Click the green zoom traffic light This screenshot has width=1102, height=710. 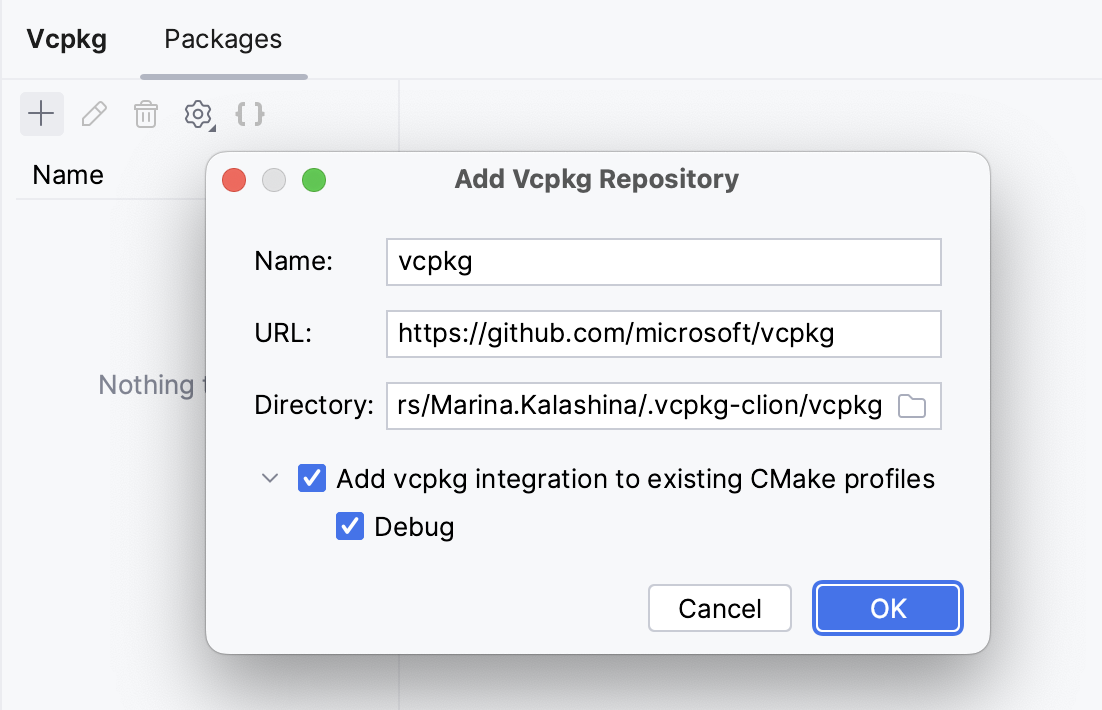[x=314, y=180]
